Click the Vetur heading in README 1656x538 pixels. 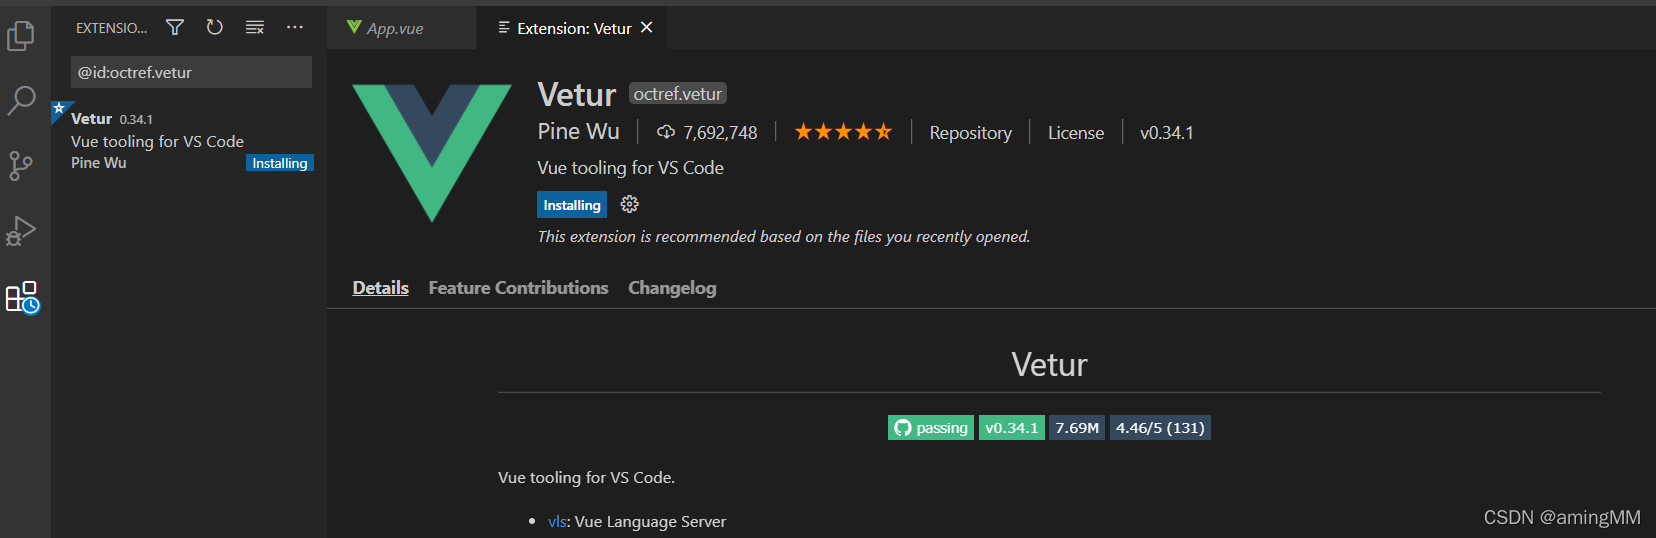coord(1049,365)
